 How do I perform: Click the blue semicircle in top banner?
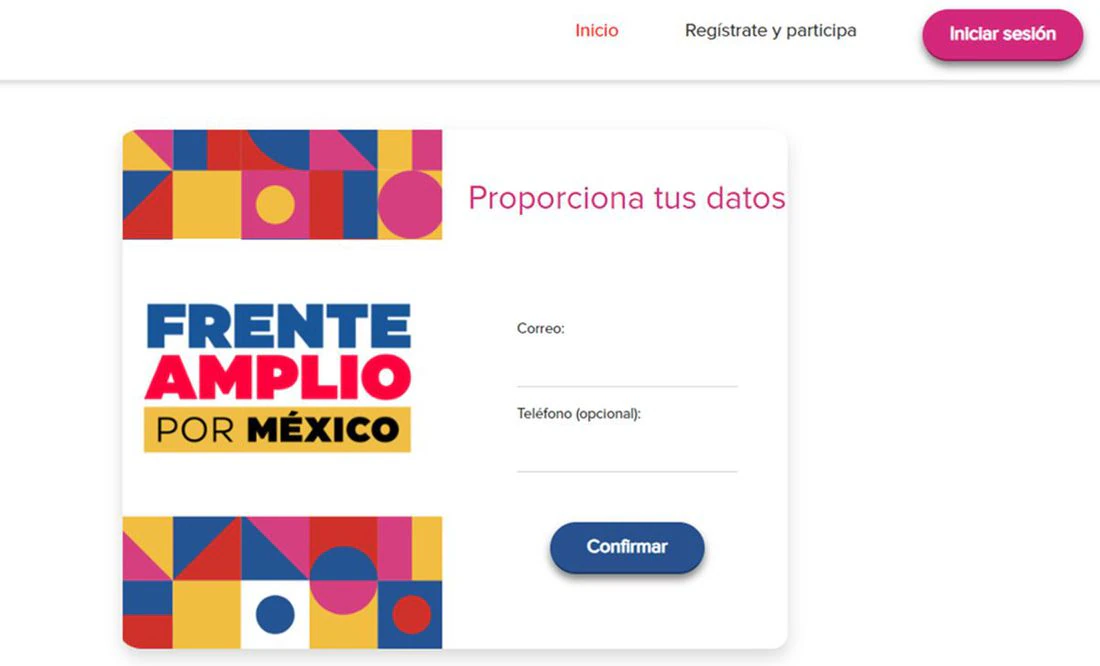point(276,149)
